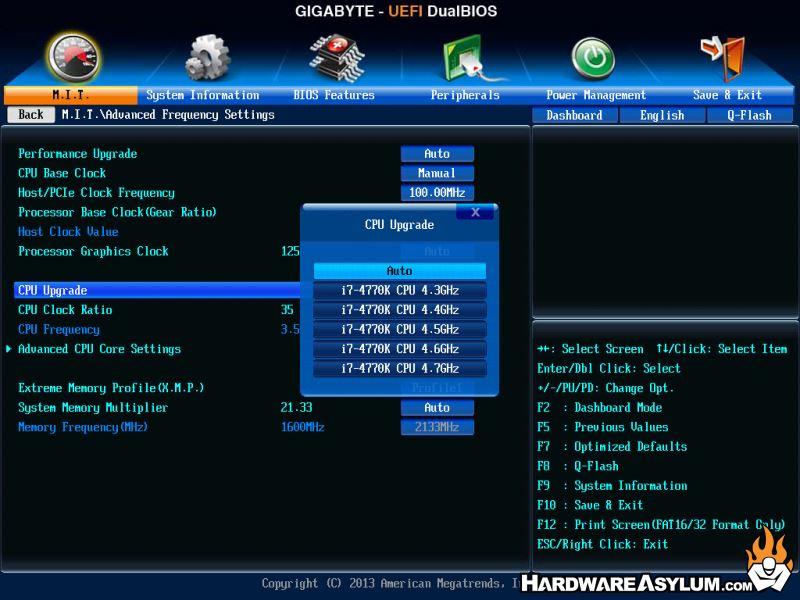Click the F5 Previous Values help line
Viewport: 800px width, 600px height.
coord(603,427)
